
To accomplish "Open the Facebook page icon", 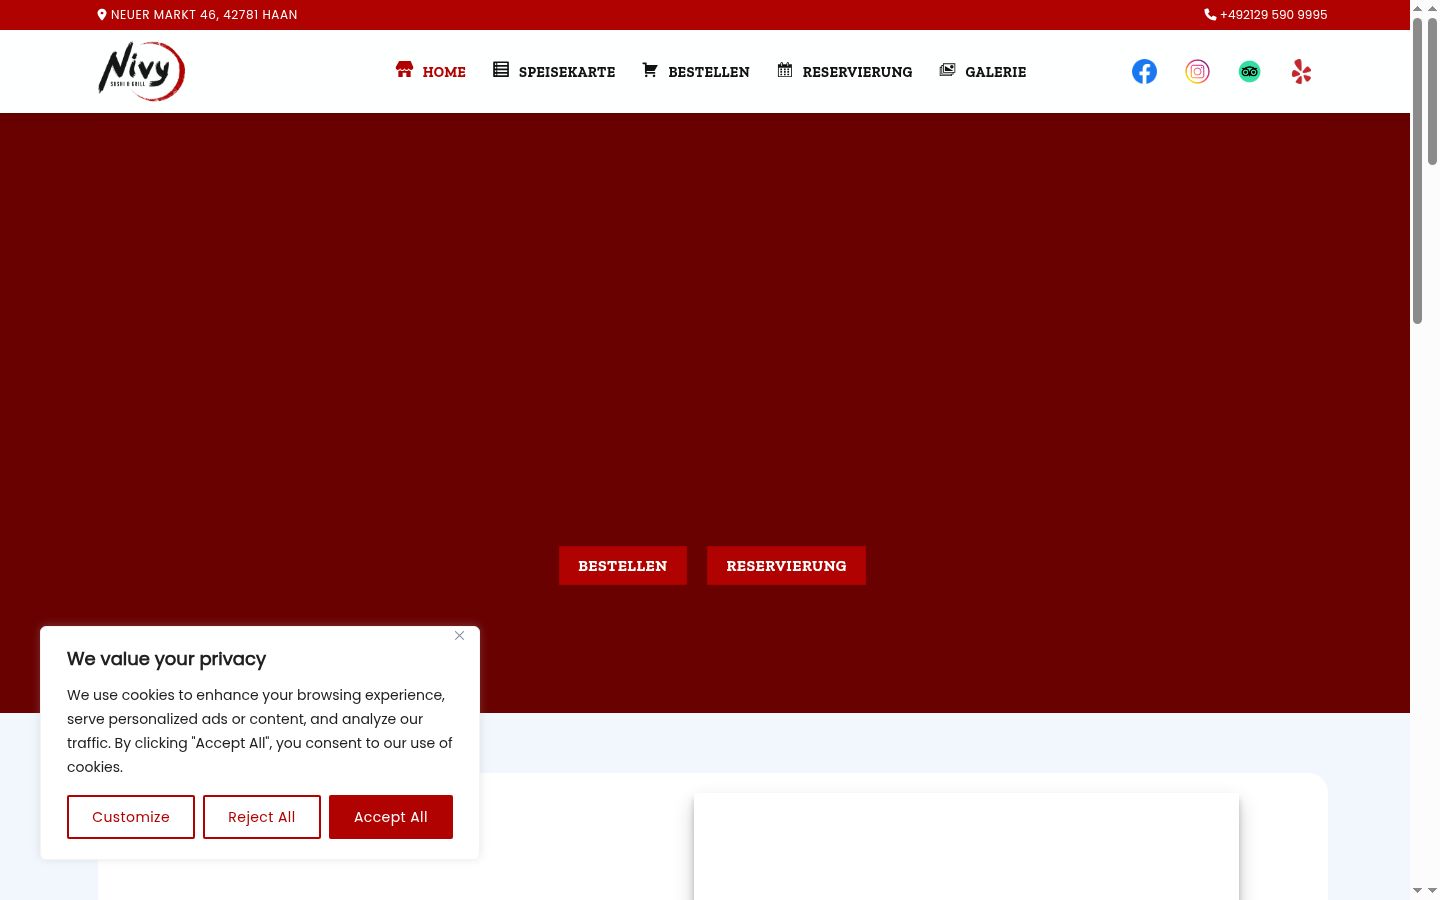I will (1144, 71).
